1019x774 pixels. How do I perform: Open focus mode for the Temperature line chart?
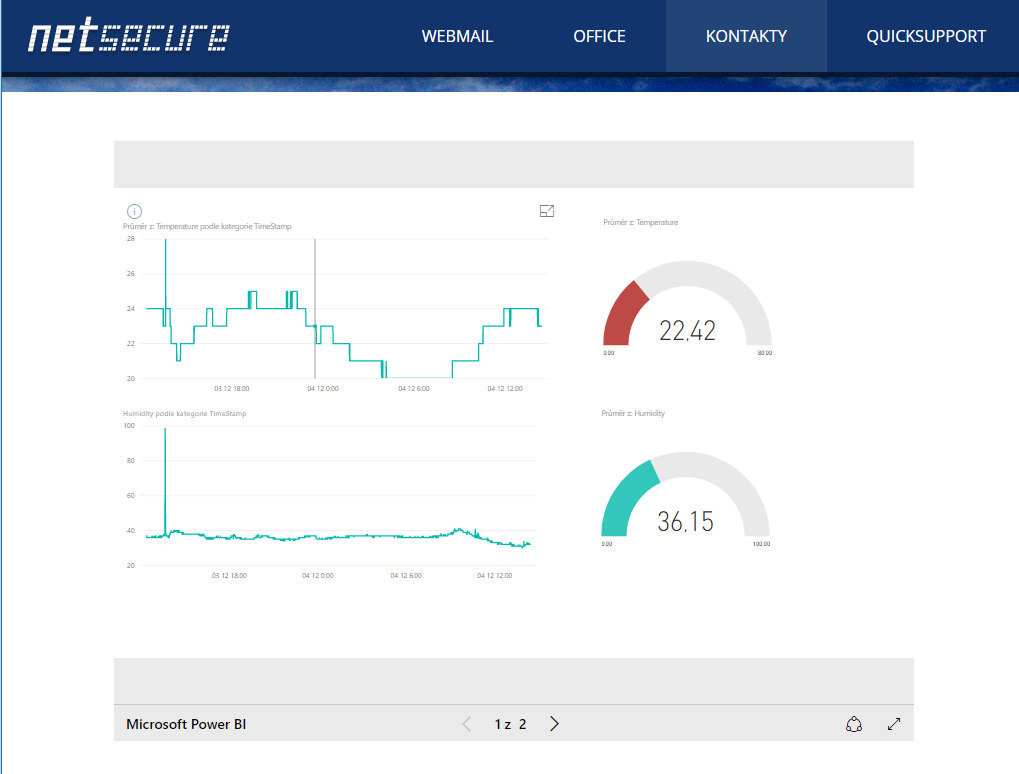547,211
